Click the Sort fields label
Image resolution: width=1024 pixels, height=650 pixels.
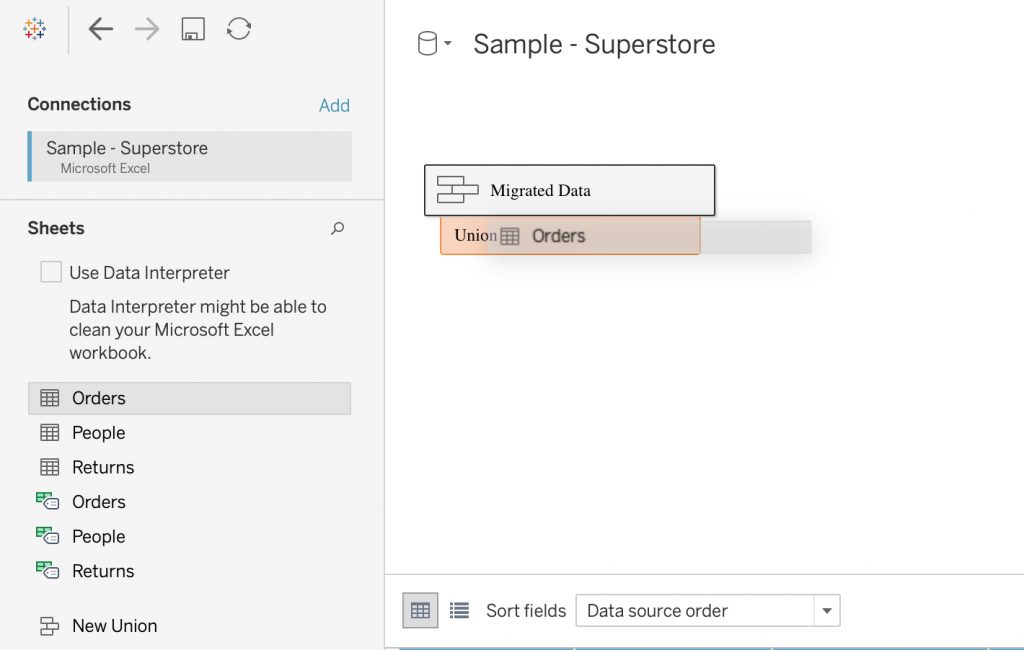click(526, 610)
